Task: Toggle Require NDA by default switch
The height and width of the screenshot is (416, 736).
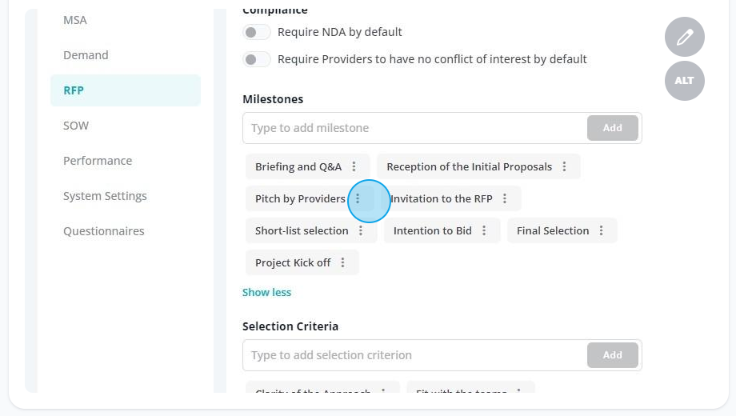Action: [x=256, y=32]
